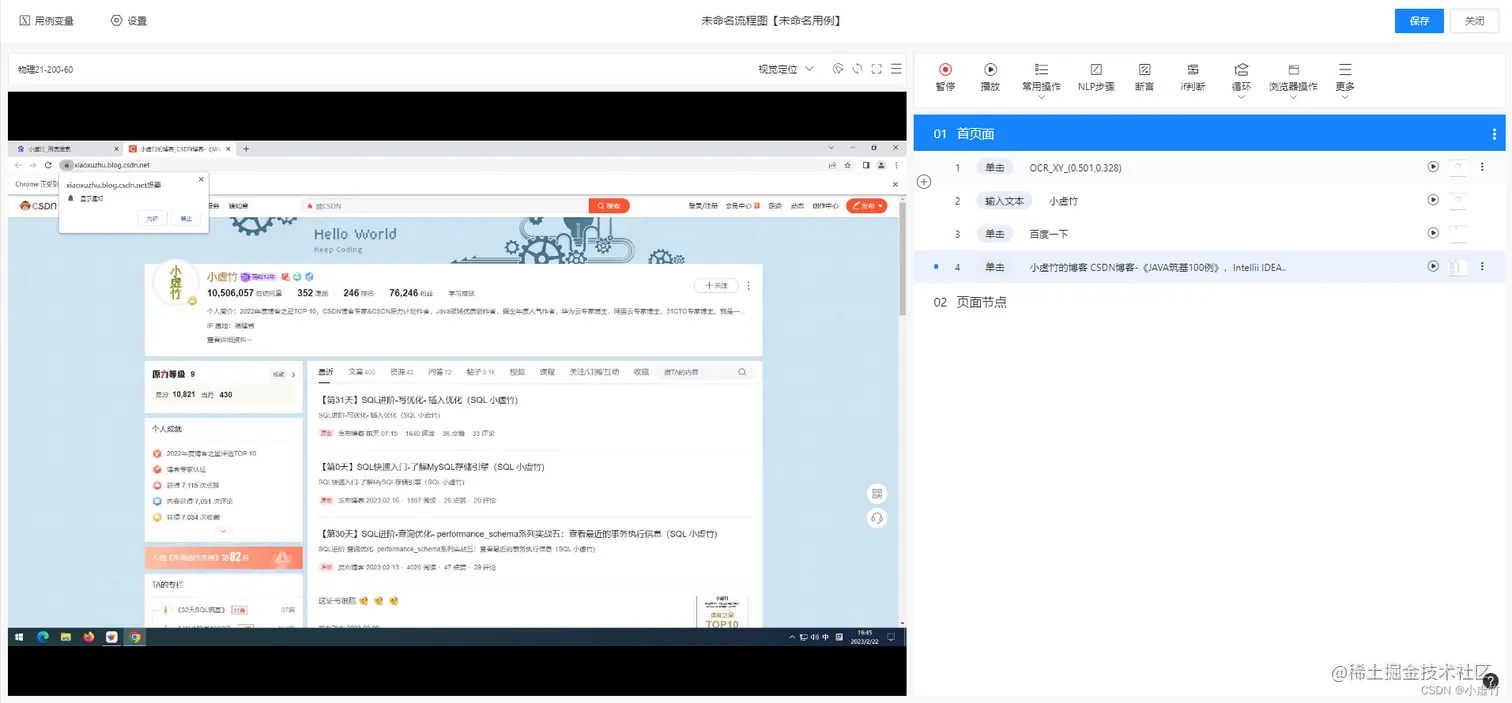Viewport: 1512px width, 703px height.
Task: Run step 4 play icon
Action: (x=1433, y=266)
